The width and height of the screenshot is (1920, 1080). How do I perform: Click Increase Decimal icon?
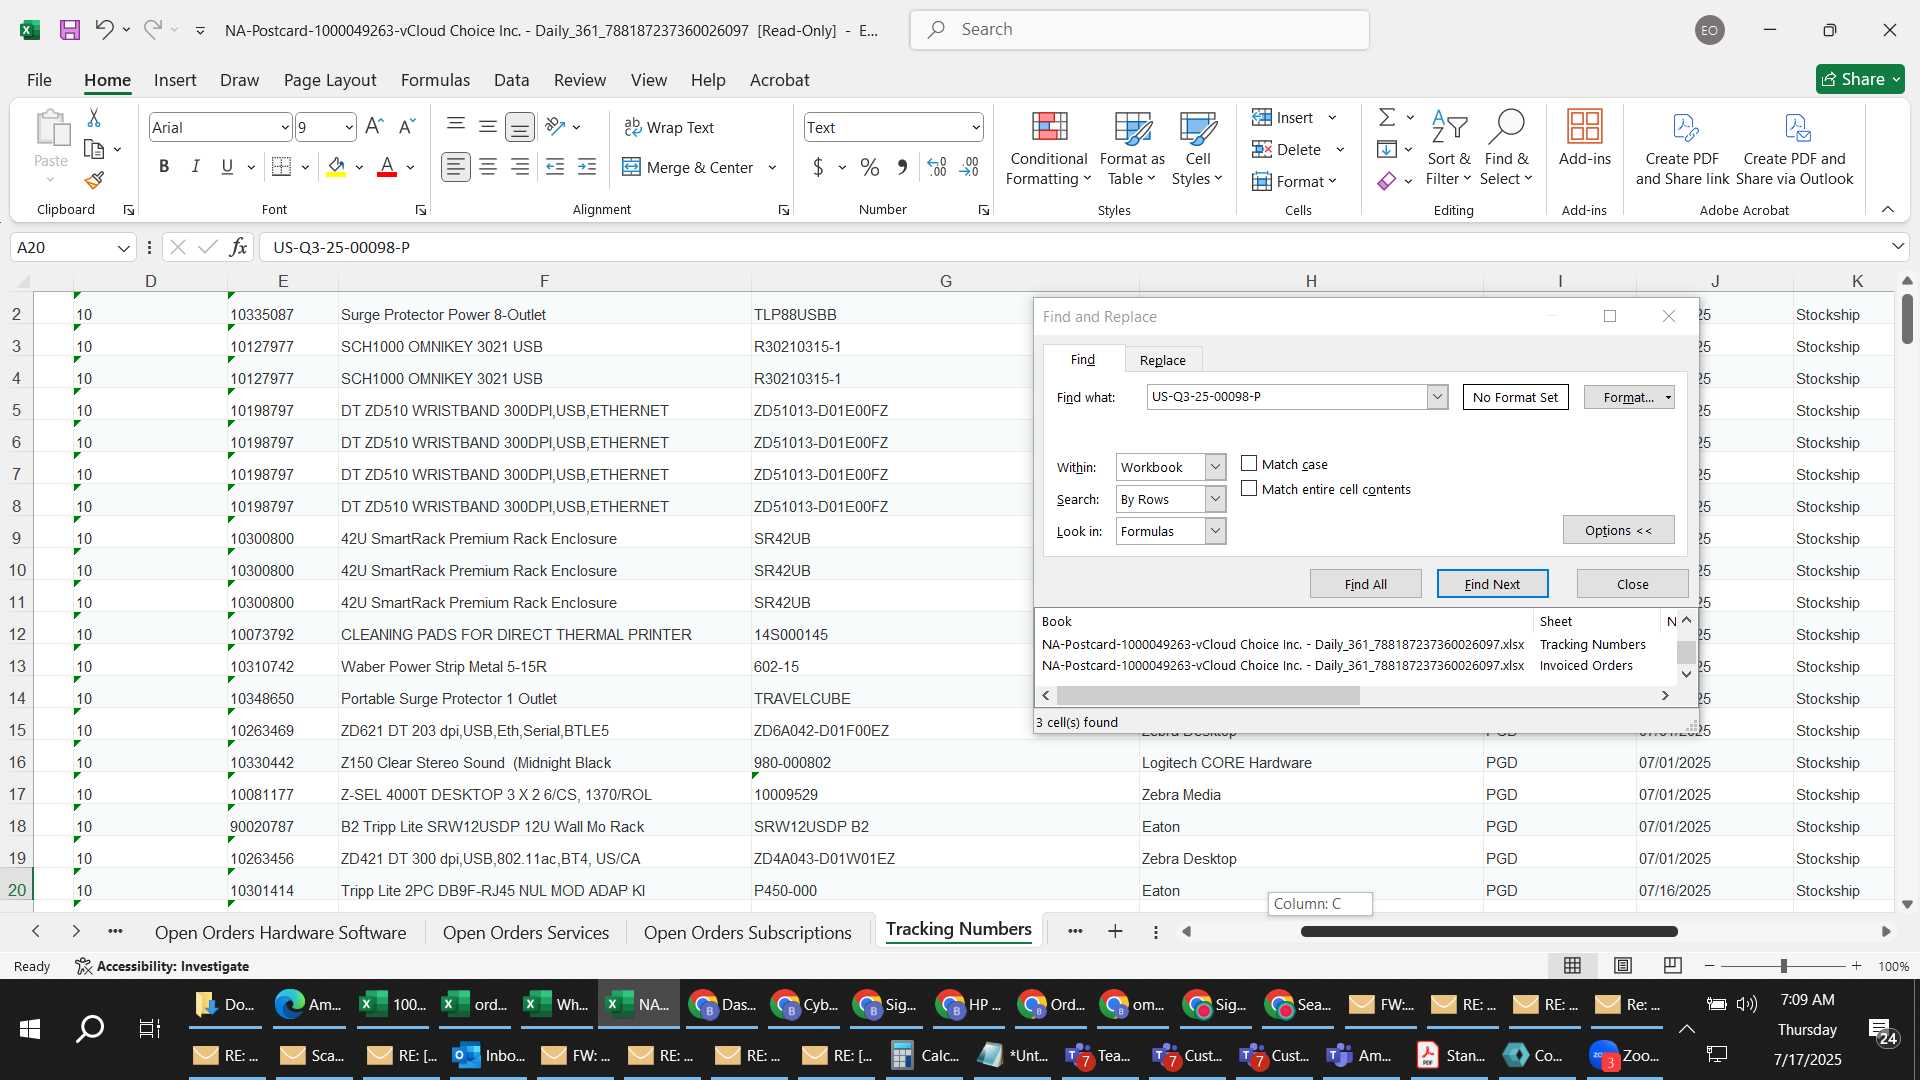[x=937, y=167]
